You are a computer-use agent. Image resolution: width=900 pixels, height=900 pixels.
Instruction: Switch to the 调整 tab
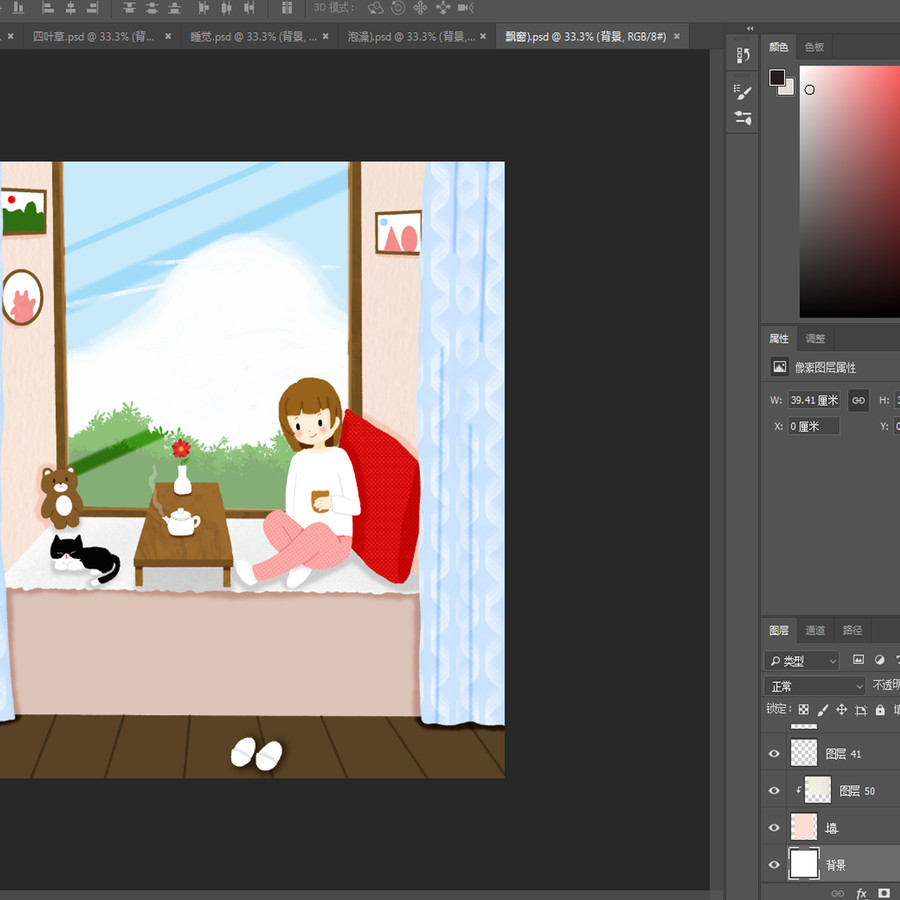point(815,339)
